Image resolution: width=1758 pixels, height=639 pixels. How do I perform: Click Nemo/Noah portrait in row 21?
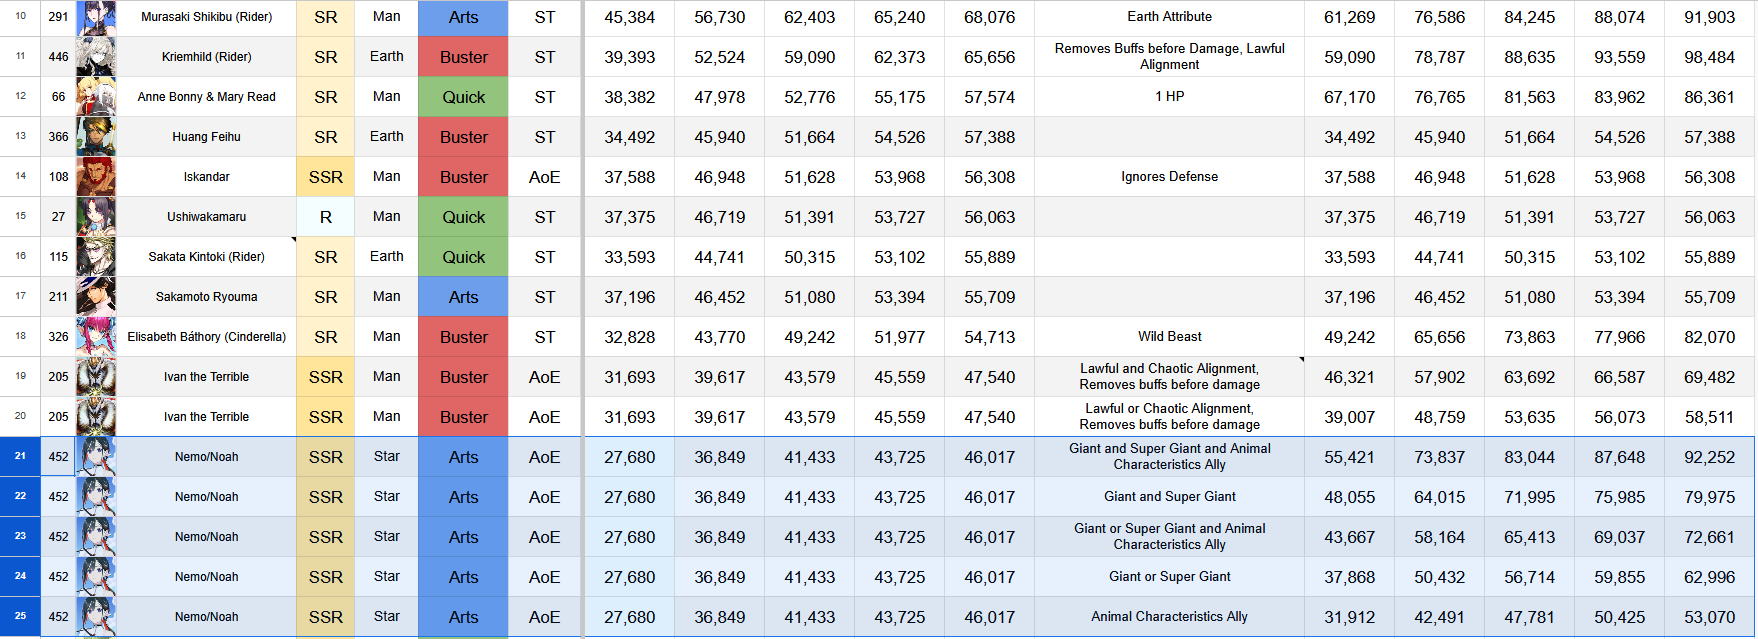[96, 457]
